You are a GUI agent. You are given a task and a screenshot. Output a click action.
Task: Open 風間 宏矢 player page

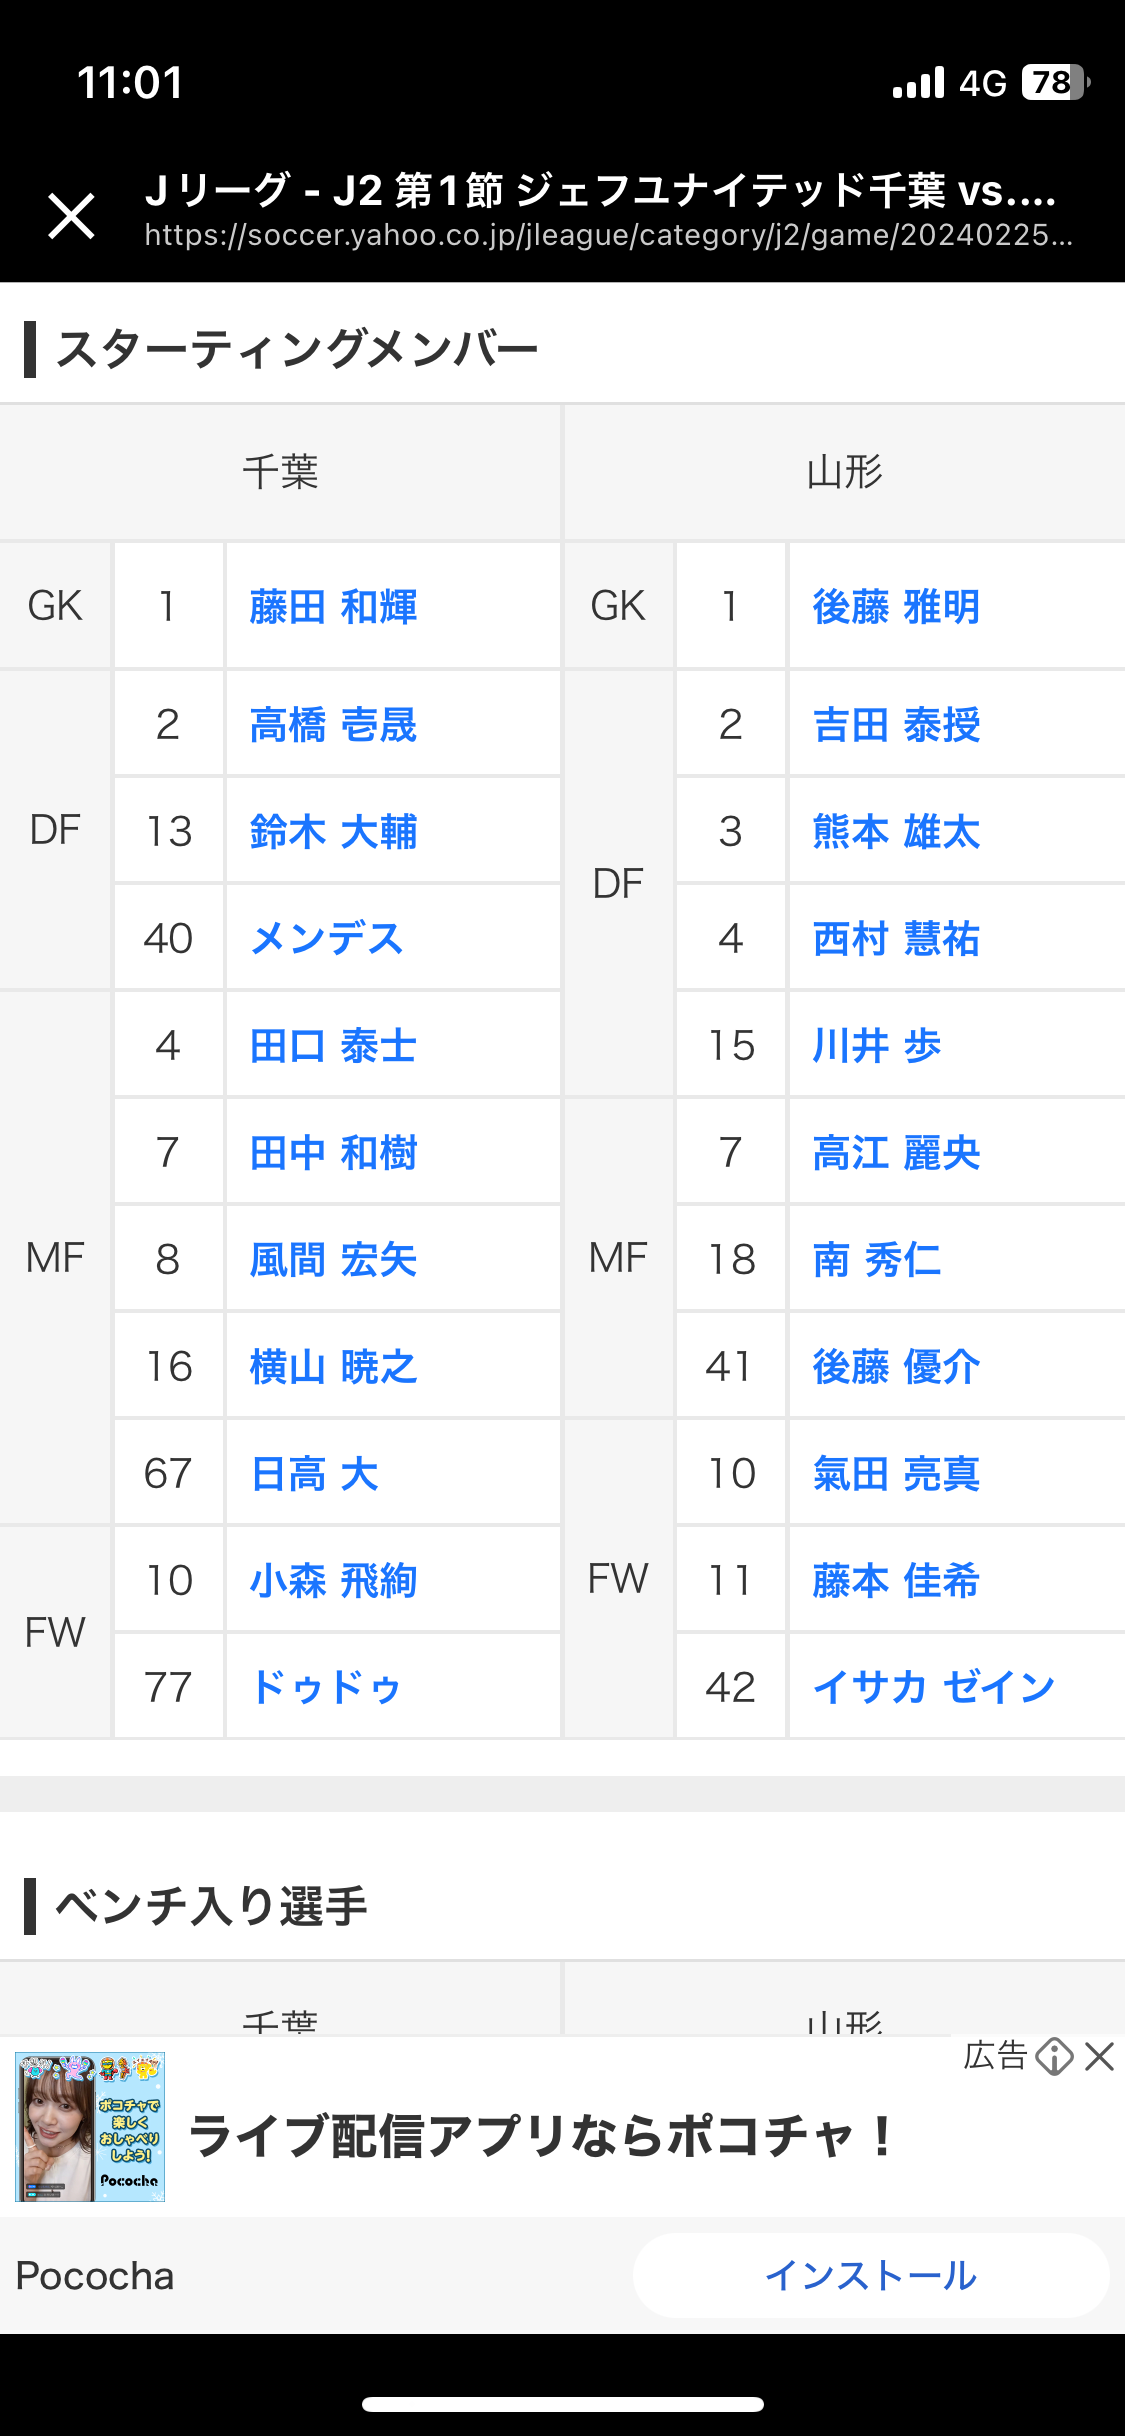[x=333, y=1260]
